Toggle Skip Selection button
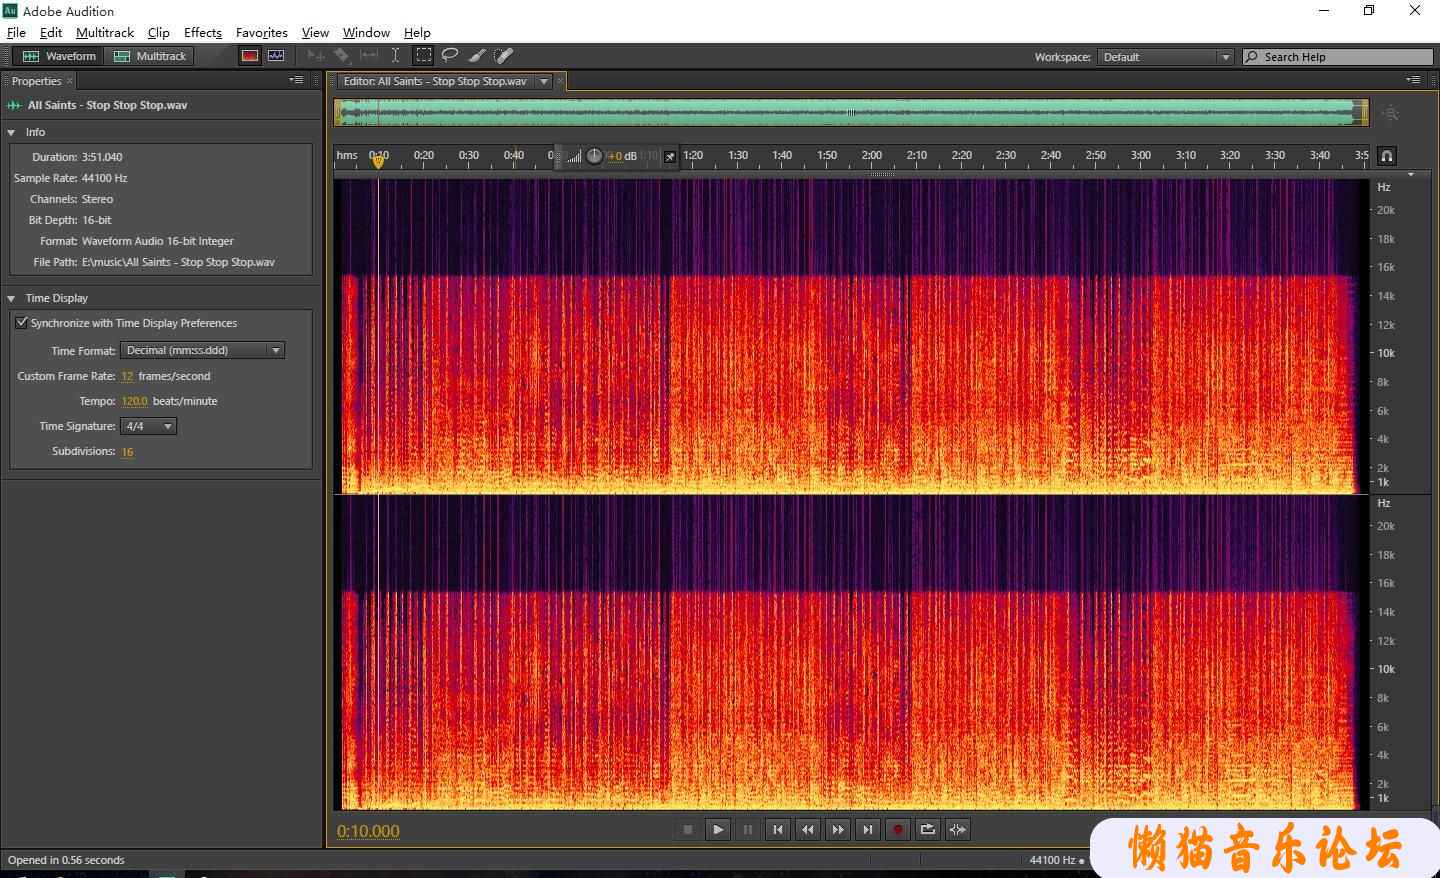 (x=958, y=829)
